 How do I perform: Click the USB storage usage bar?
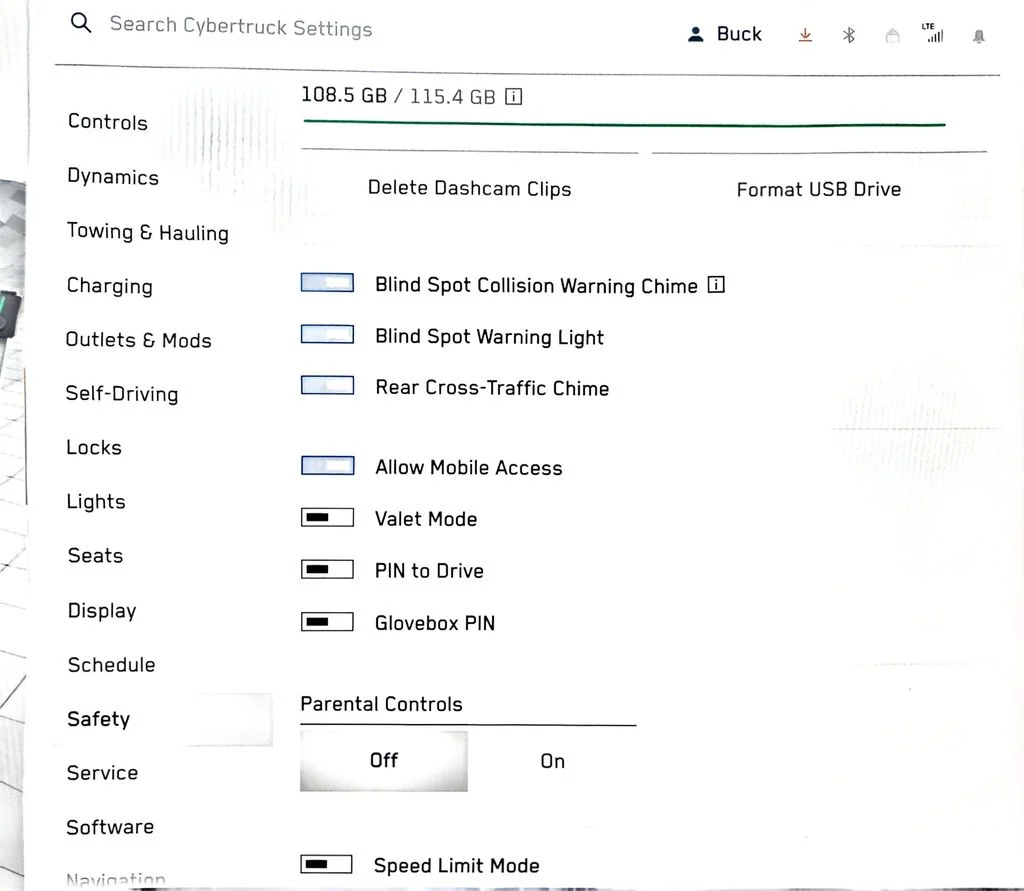pyautogui.click(x=624, y=123)
